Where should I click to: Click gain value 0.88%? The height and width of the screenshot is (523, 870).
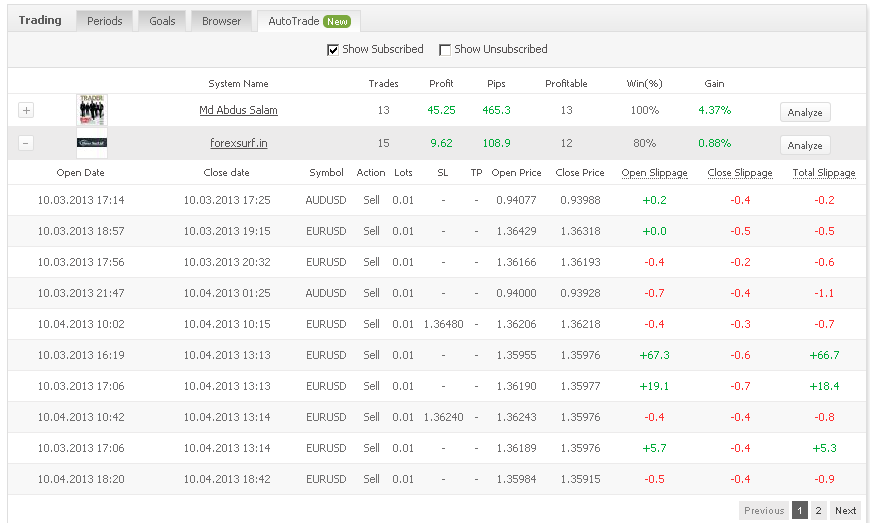(714, 144)
